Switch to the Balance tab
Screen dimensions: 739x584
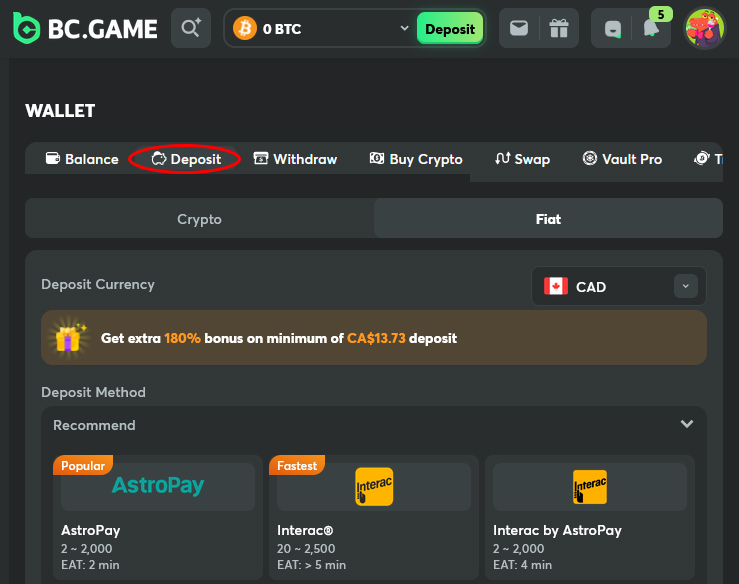82,159
